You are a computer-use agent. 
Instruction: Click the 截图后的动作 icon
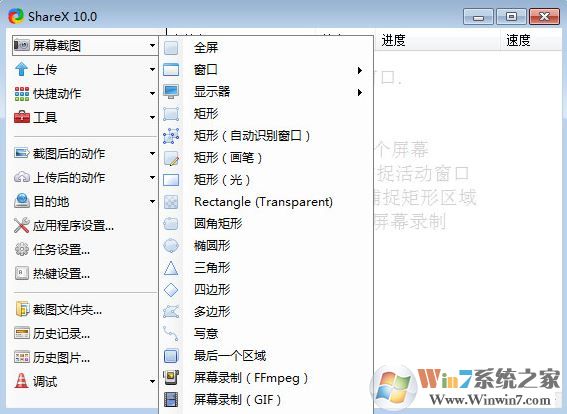click(x=22, y=153)
